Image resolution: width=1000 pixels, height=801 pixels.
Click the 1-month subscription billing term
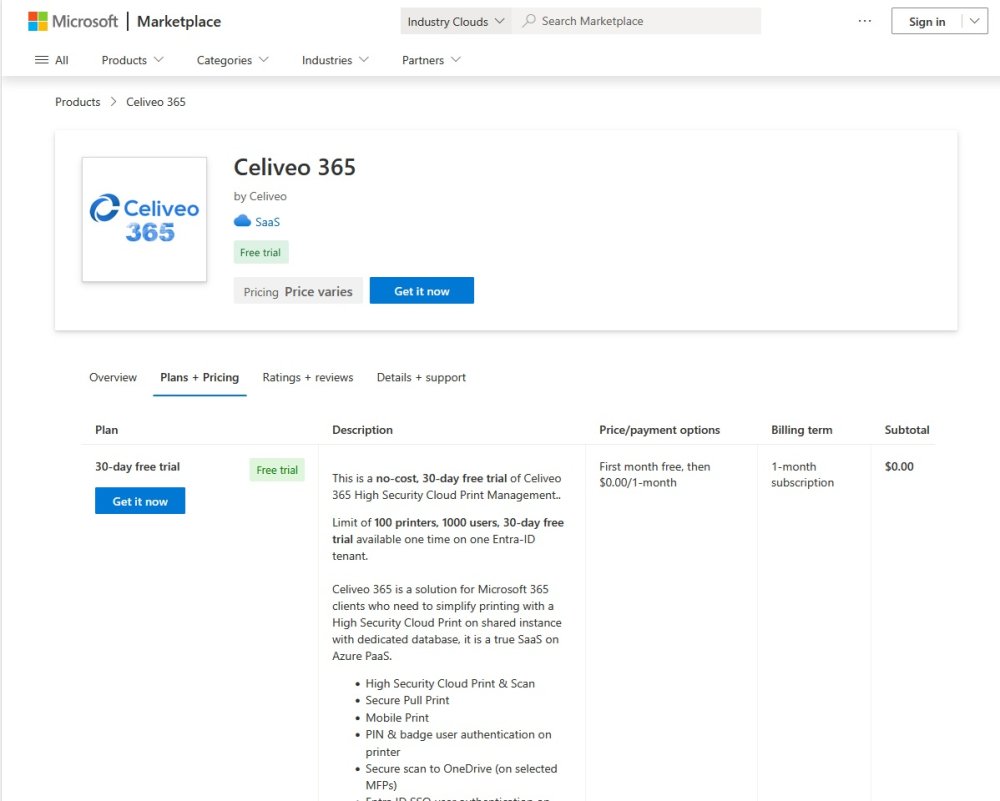tap(802, 474)
